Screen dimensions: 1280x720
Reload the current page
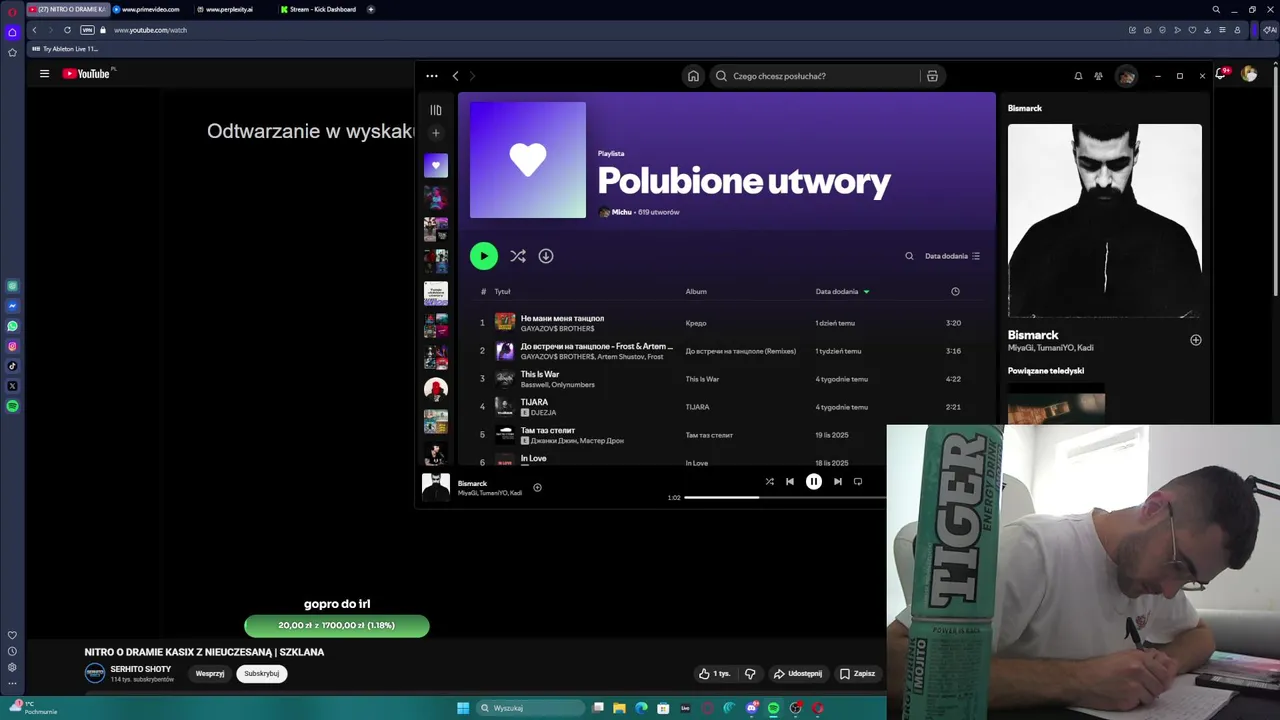point(67,30)
